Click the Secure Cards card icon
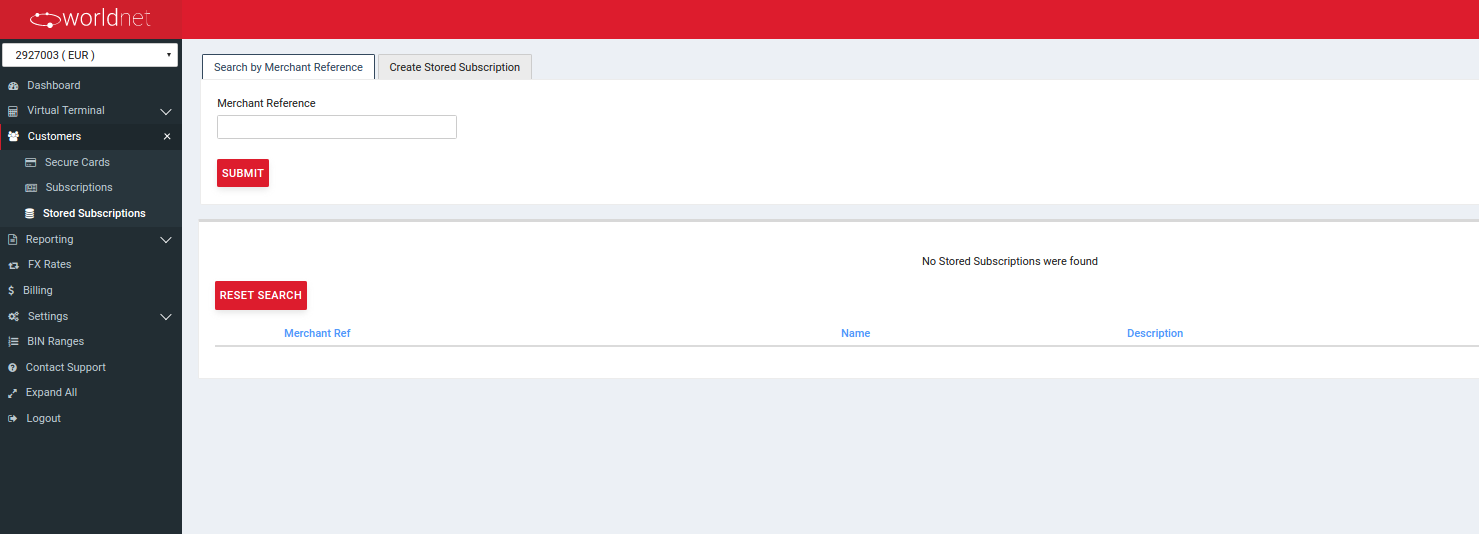This screenshot has width=1479, height=534. pyautogui.click(x=31, y=163)
